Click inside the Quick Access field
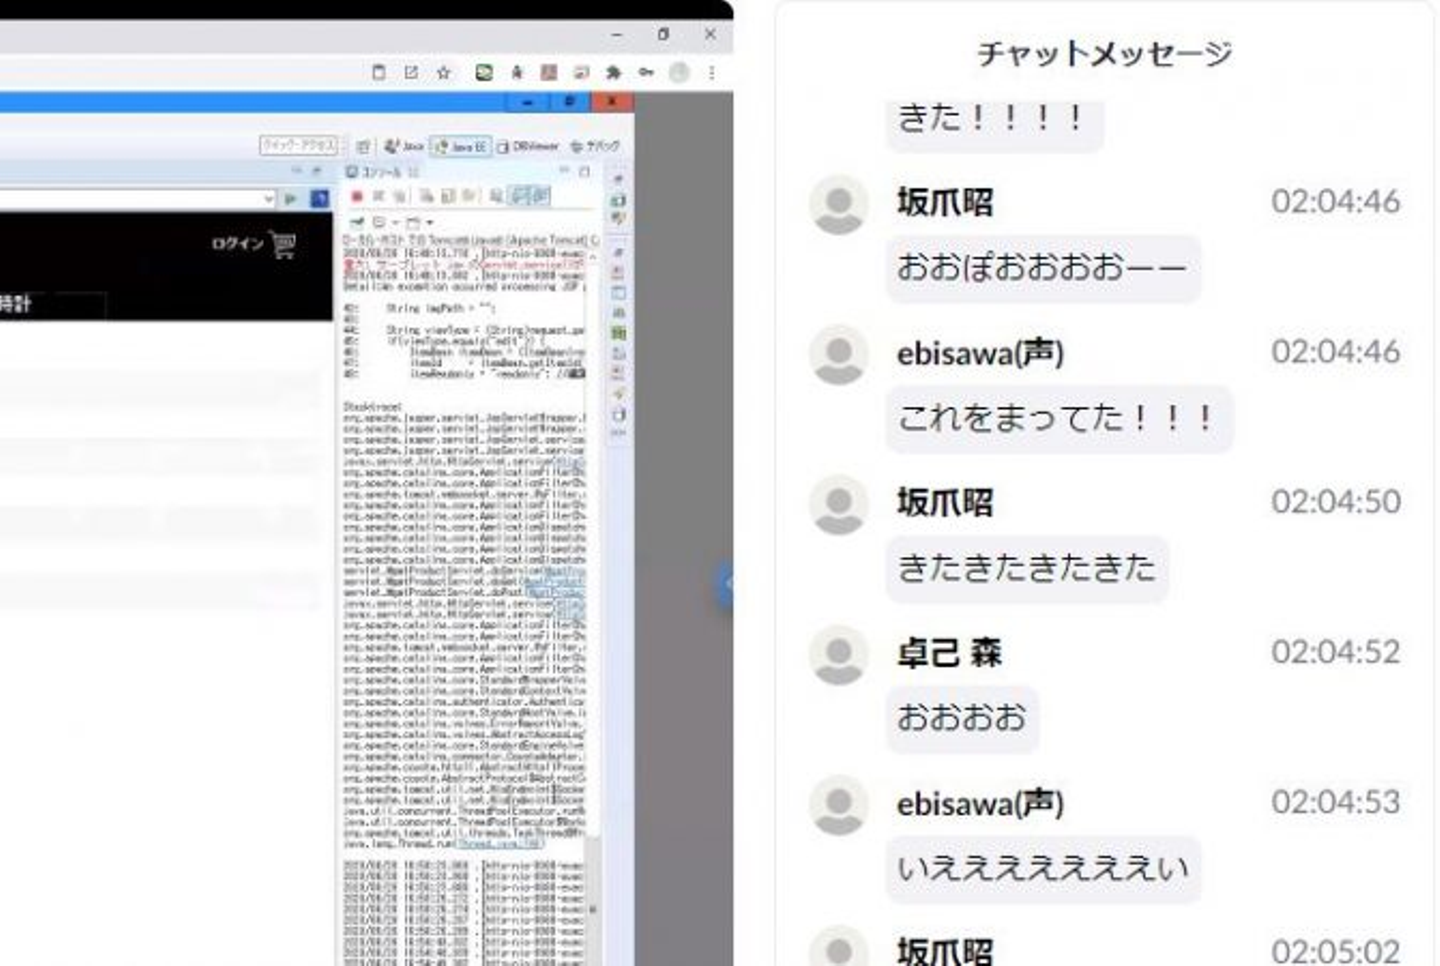 (300, 146)
